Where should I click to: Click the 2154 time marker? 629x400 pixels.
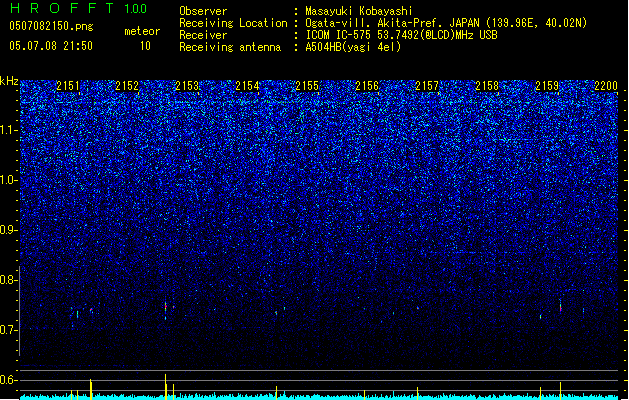247,86
